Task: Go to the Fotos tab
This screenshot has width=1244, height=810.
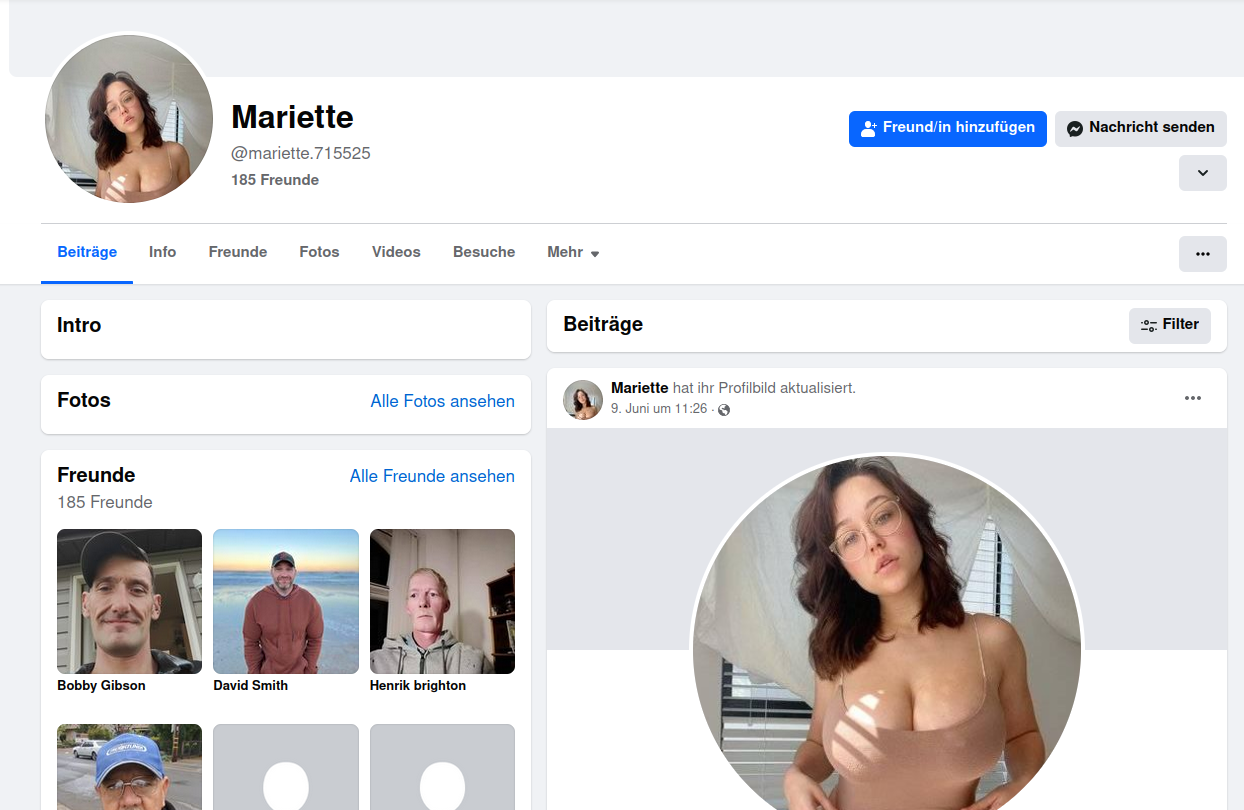Action: click(x=319, y=252)
